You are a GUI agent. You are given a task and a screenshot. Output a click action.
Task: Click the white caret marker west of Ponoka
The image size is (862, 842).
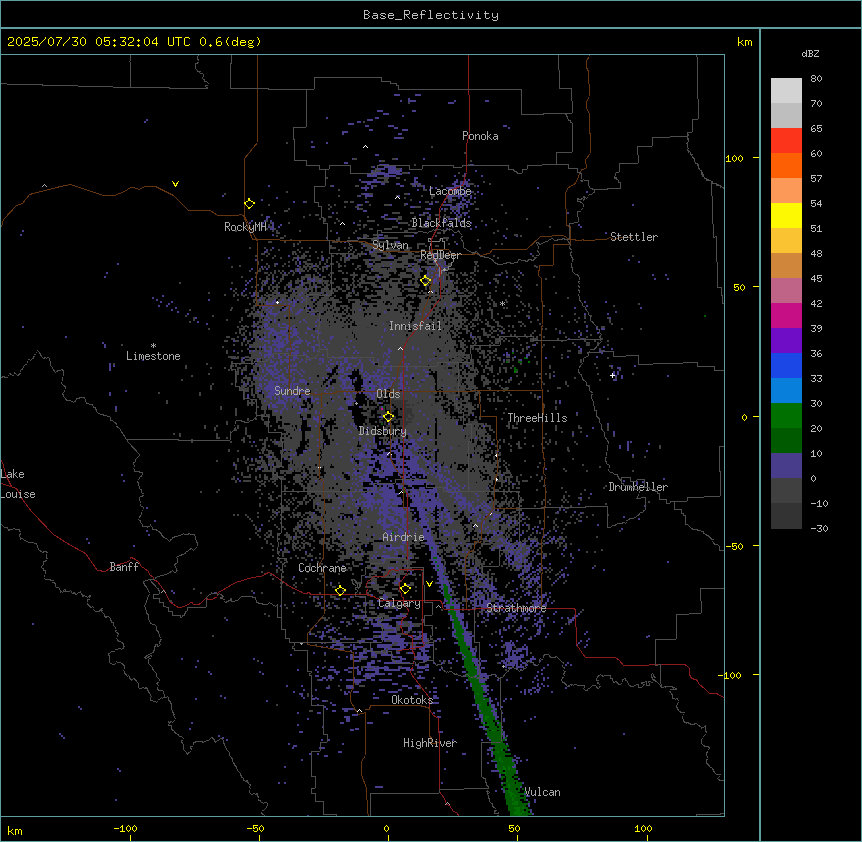click(365, 147)
